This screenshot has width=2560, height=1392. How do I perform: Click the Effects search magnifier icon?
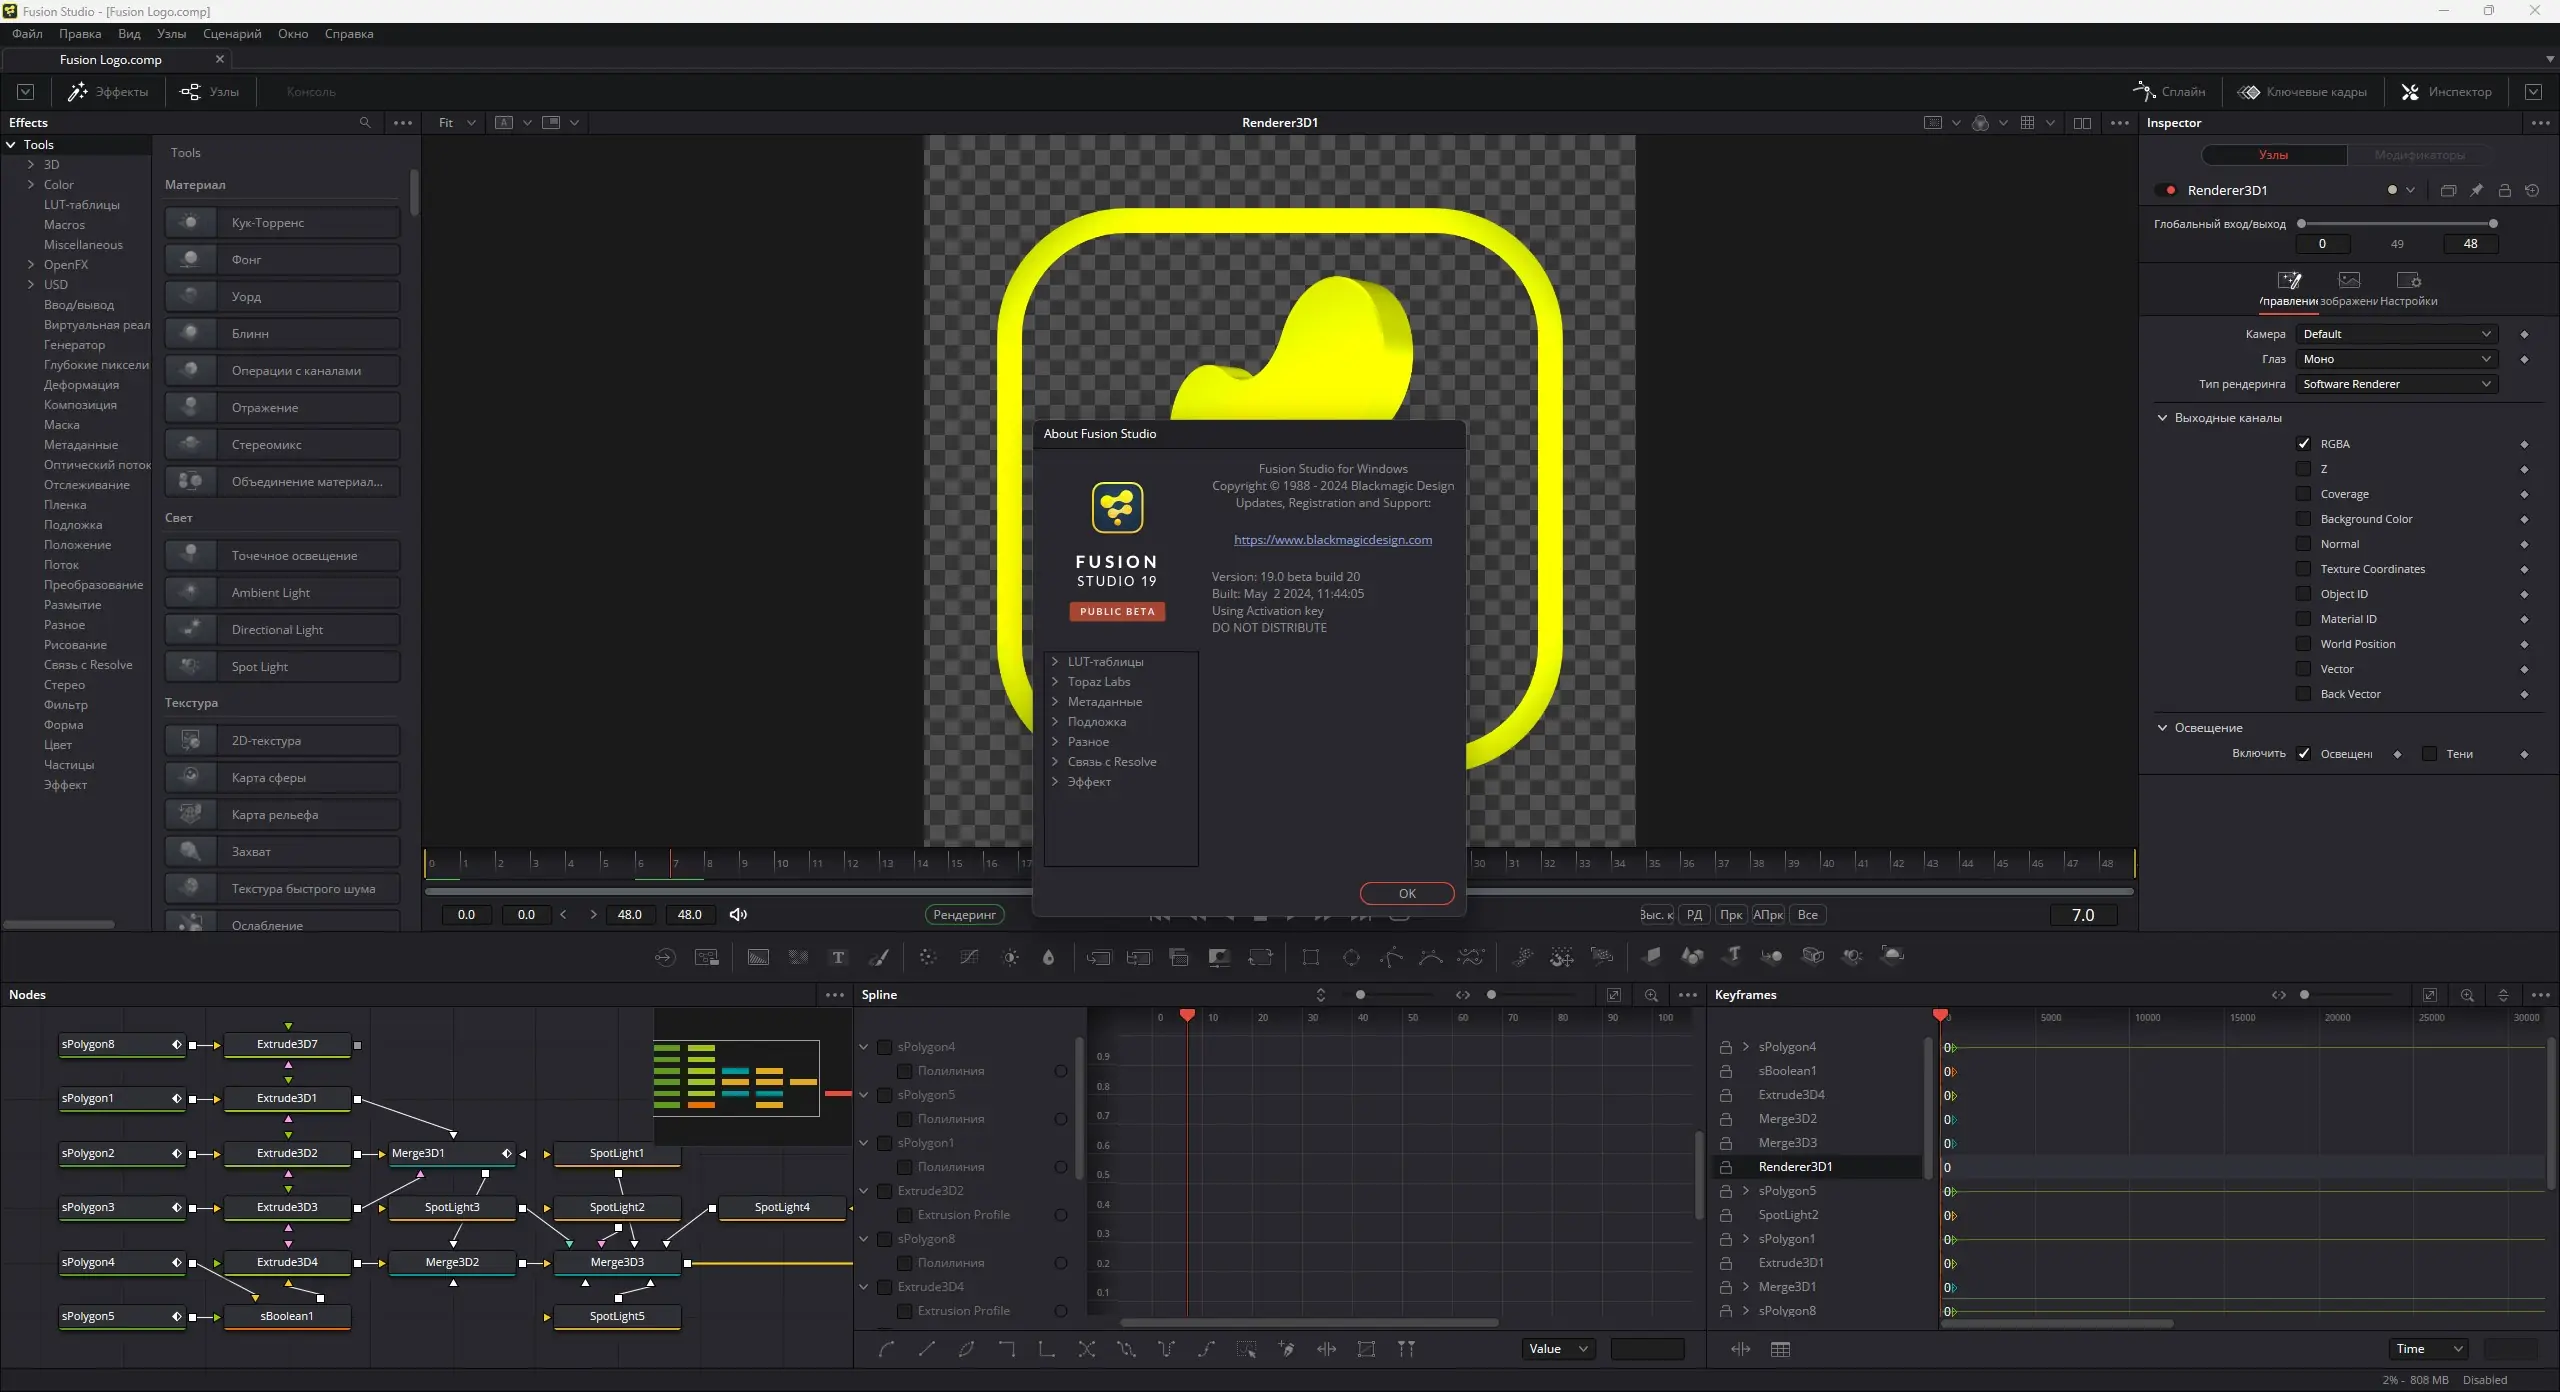[x=365, y=122]
